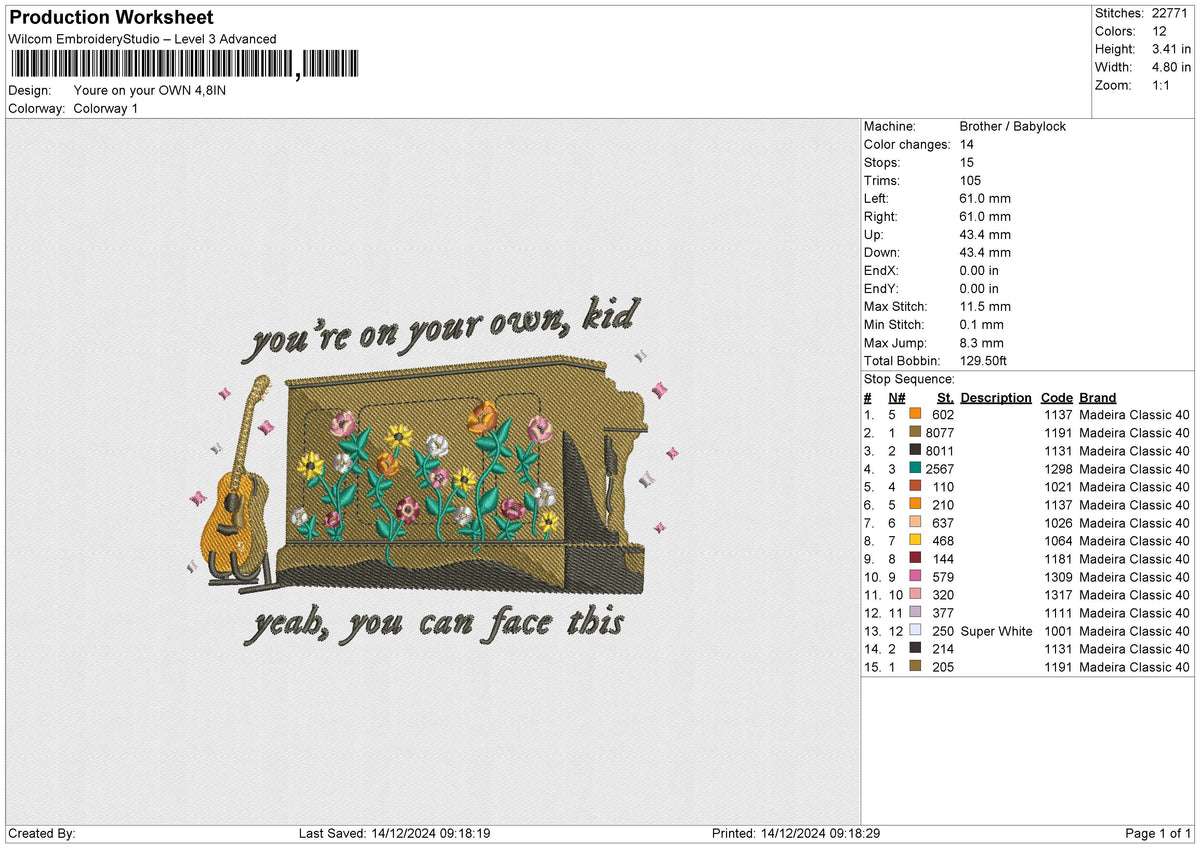Image resolution: width=1200 pixels, height=848 pixels.
Task: Select the Height value 3.41 in
Action: 1172,49
